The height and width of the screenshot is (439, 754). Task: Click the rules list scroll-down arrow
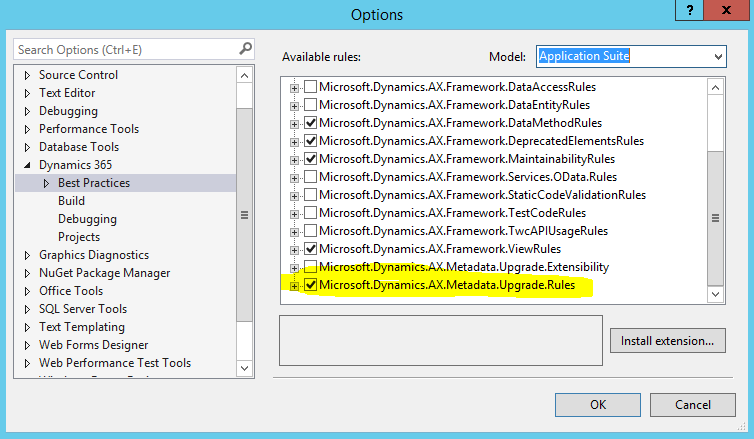715,294
